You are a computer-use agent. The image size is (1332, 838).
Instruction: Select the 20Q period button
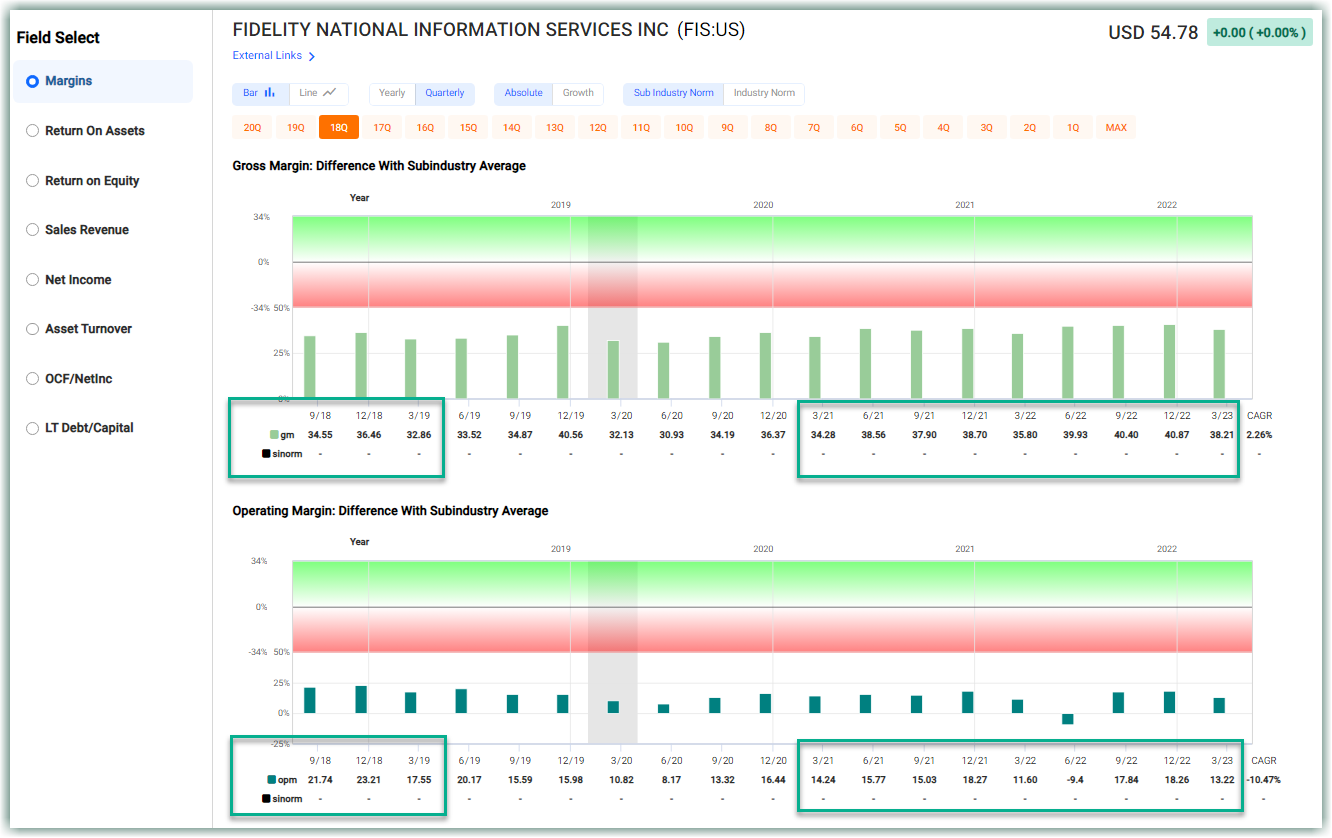[252, 128]
